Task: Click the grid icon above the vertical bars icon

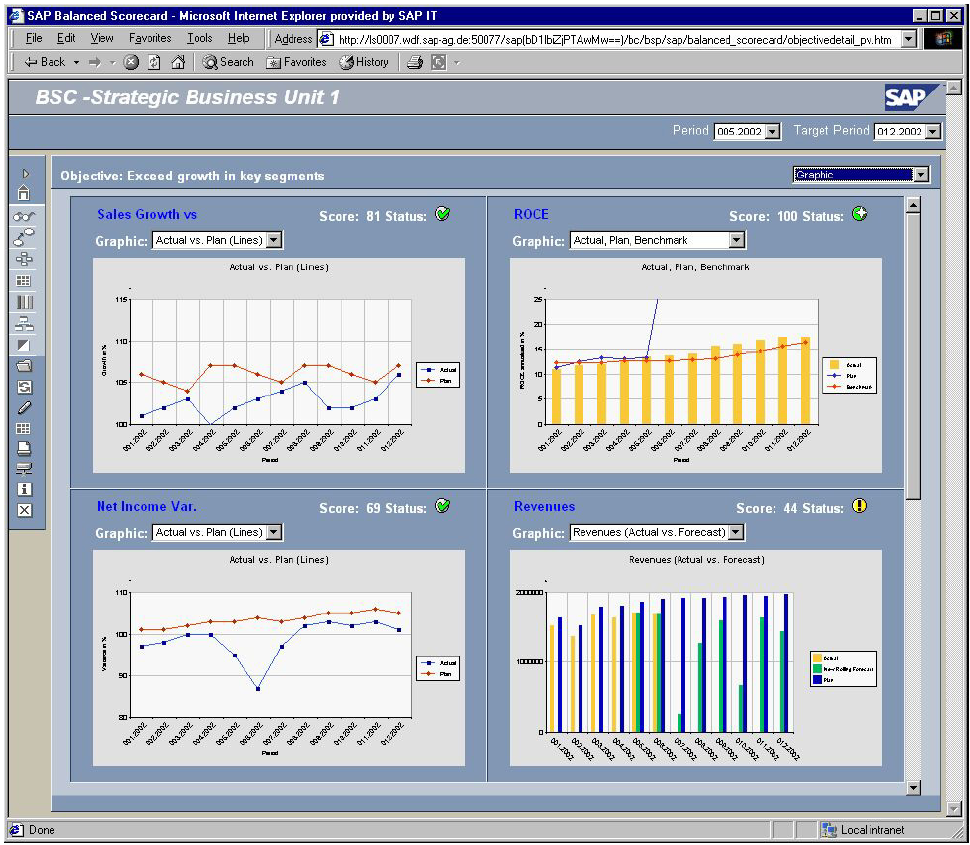Action: 24,281
